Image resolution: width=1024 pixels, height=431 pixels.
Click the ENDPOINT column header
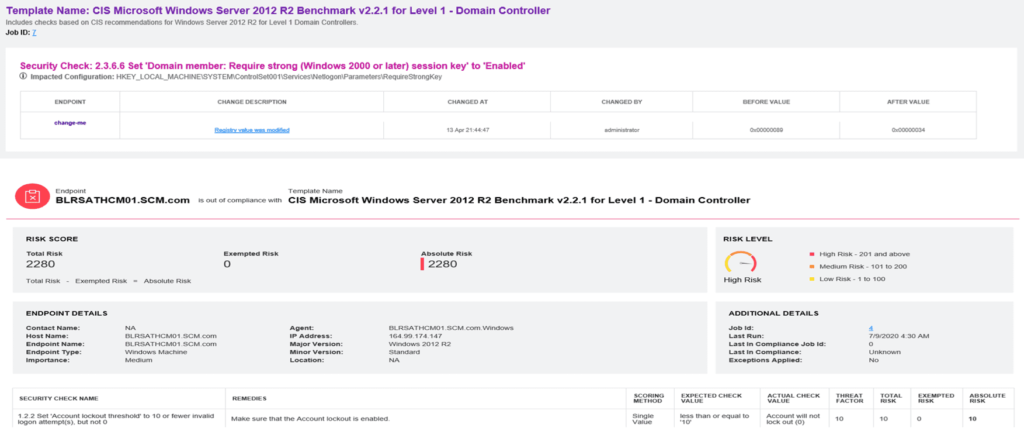(x=70, y=102)
